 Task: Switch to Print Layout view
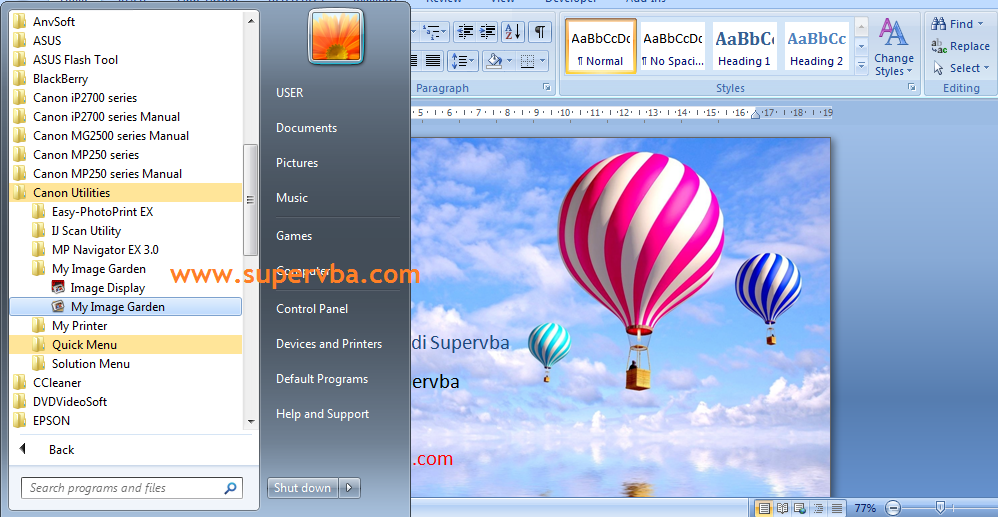(764, 508)
